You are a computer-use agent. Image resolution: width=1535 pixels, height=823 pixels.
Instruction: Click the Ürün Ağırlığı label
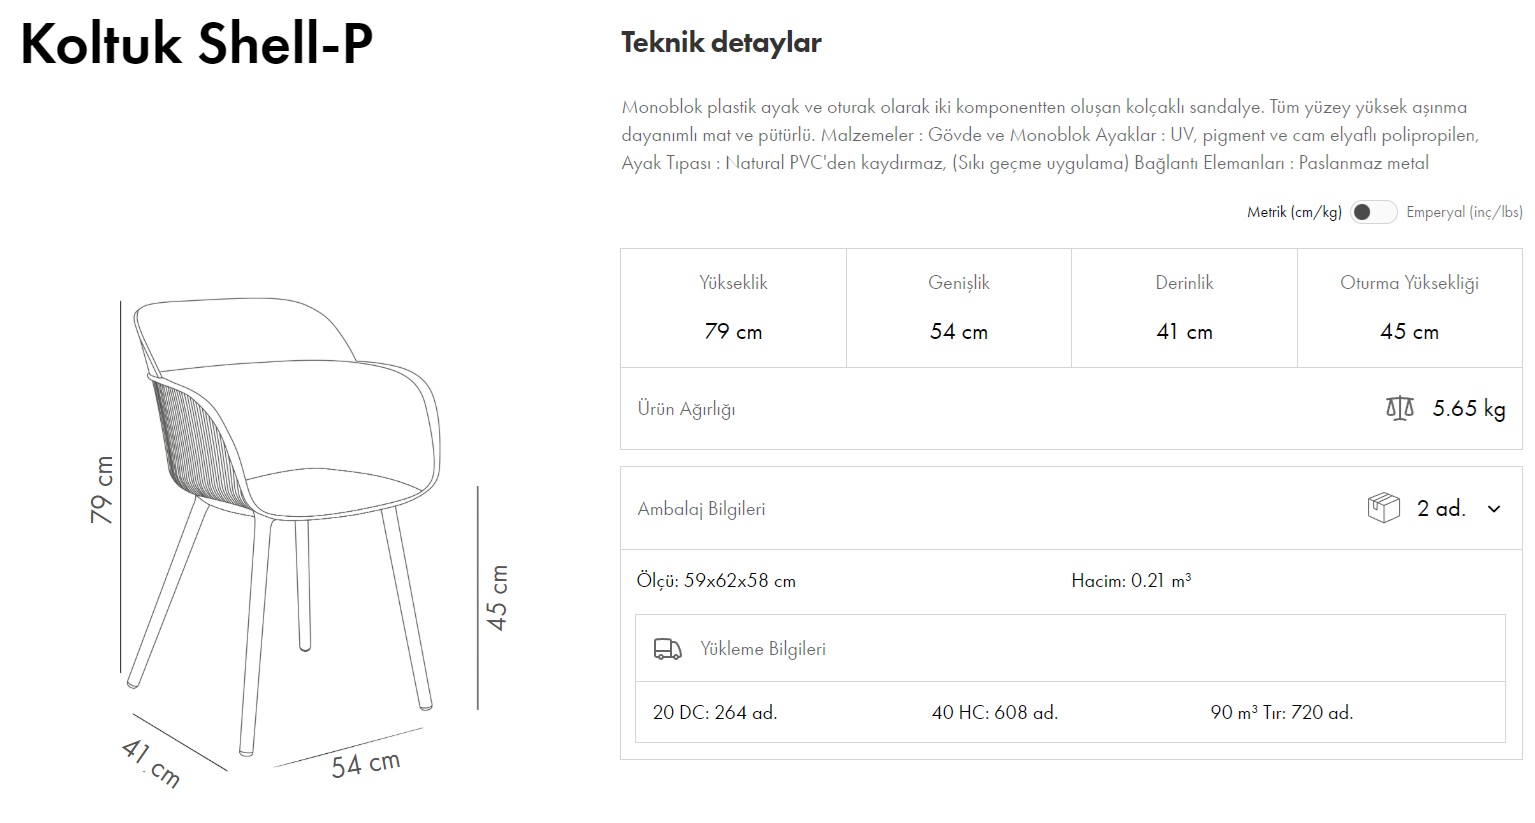pyautogui.click(x=686, y=409)
